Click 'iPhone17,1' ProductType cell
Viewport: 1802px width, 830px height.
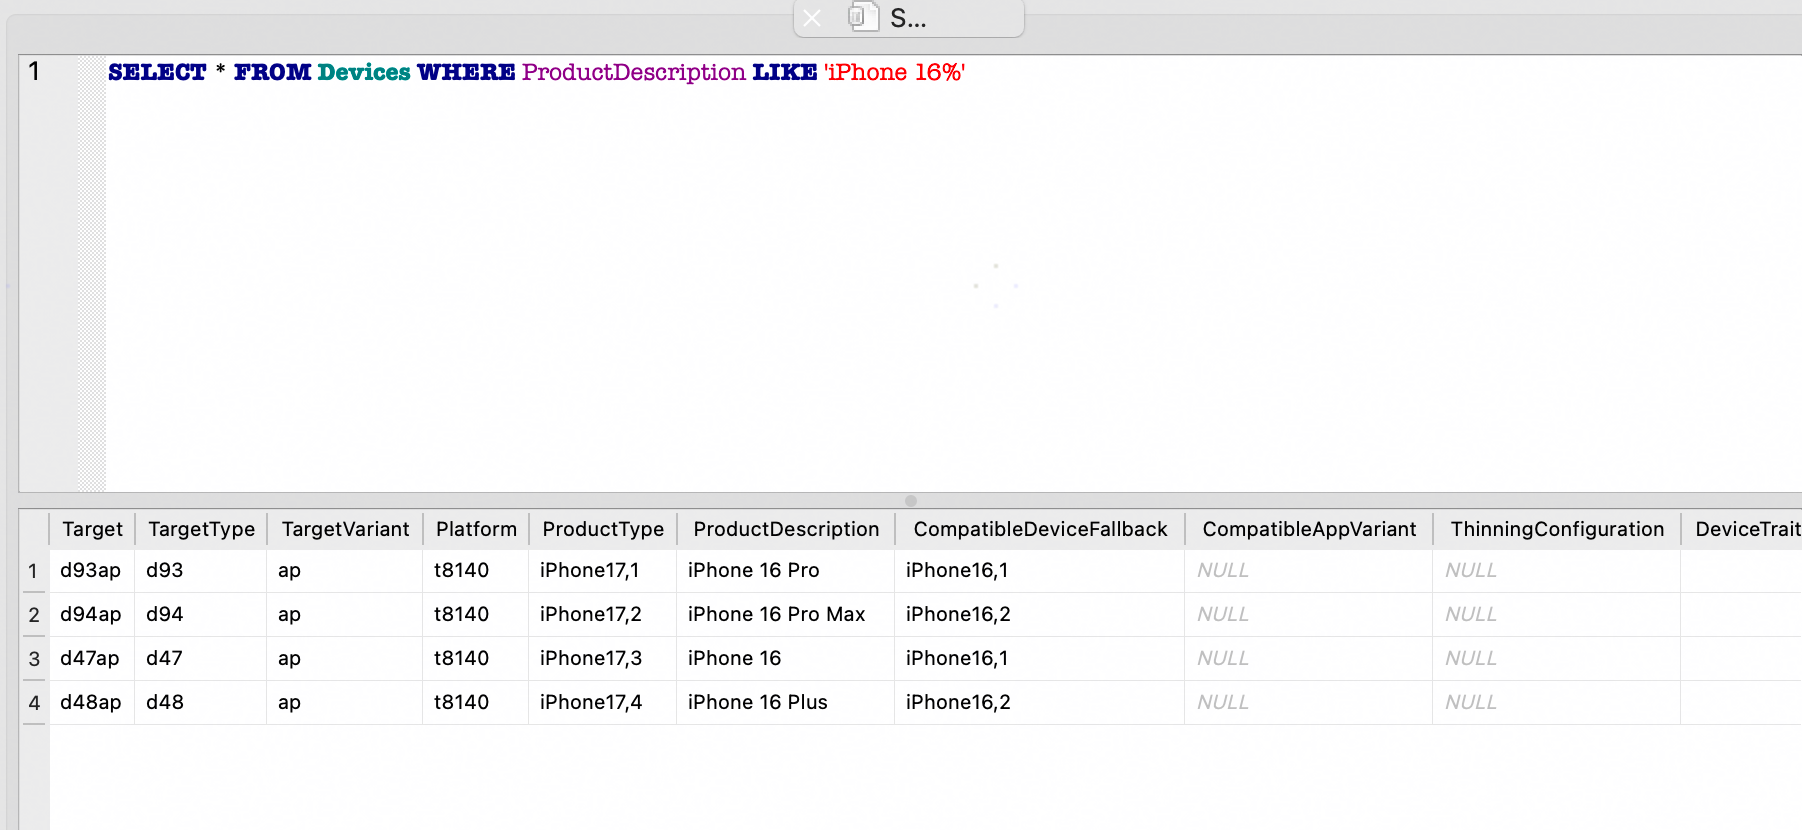[603, 570]
